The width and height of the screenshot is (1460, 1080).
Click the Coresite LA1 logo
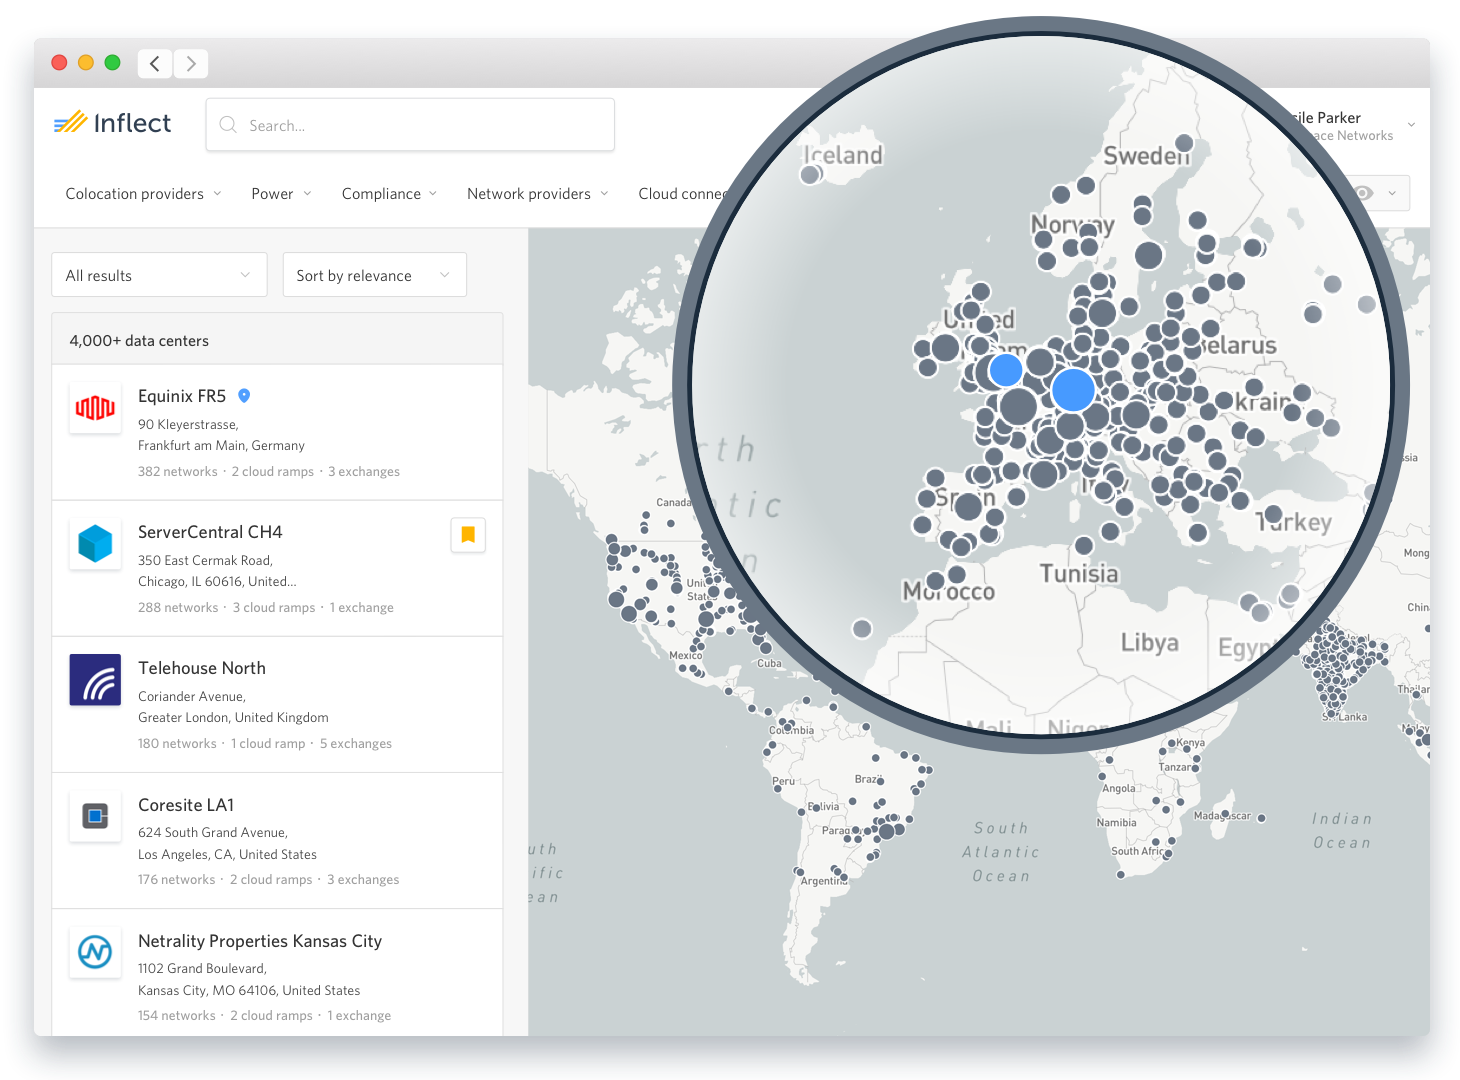pyautogui.click(x=95, y=816)
